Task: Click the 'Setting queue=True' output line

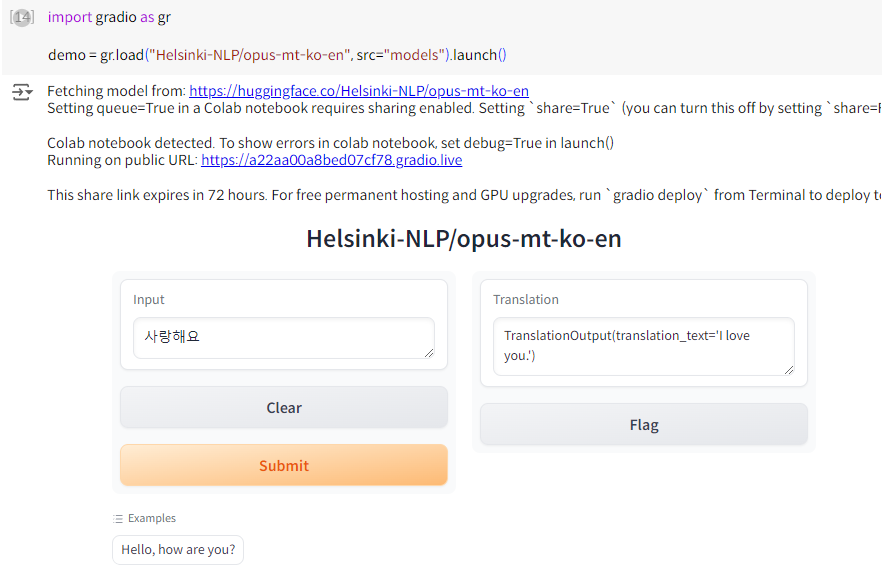Action: (x=464, y=108)
